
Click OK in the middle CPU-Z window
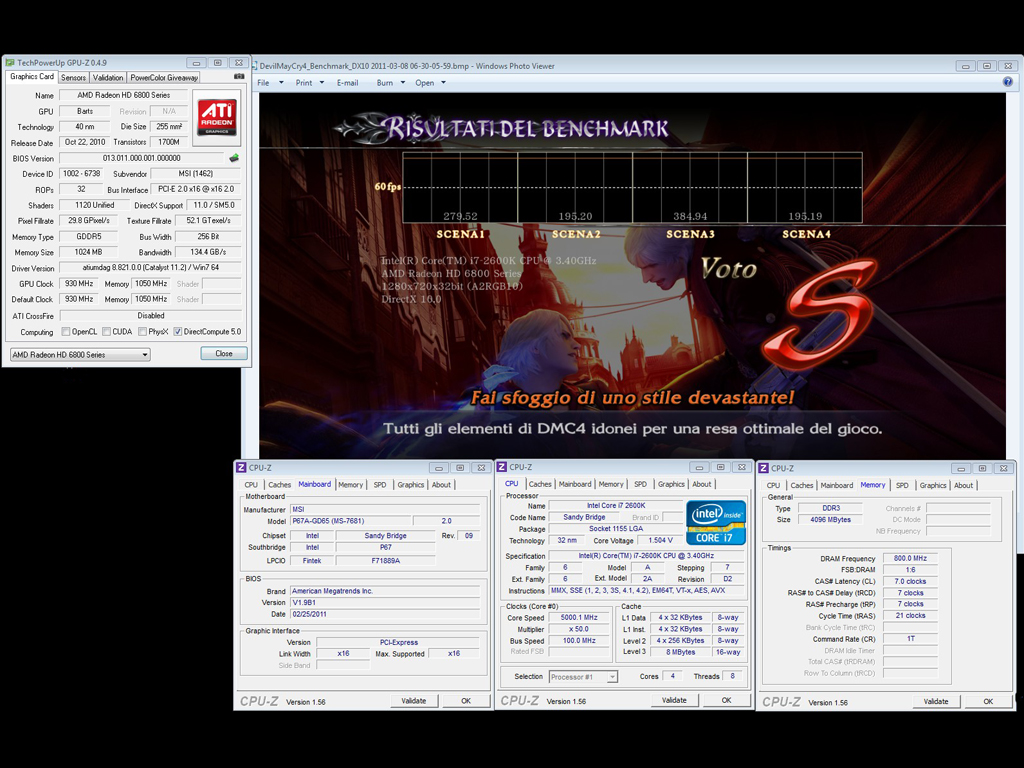click(726, 700)
